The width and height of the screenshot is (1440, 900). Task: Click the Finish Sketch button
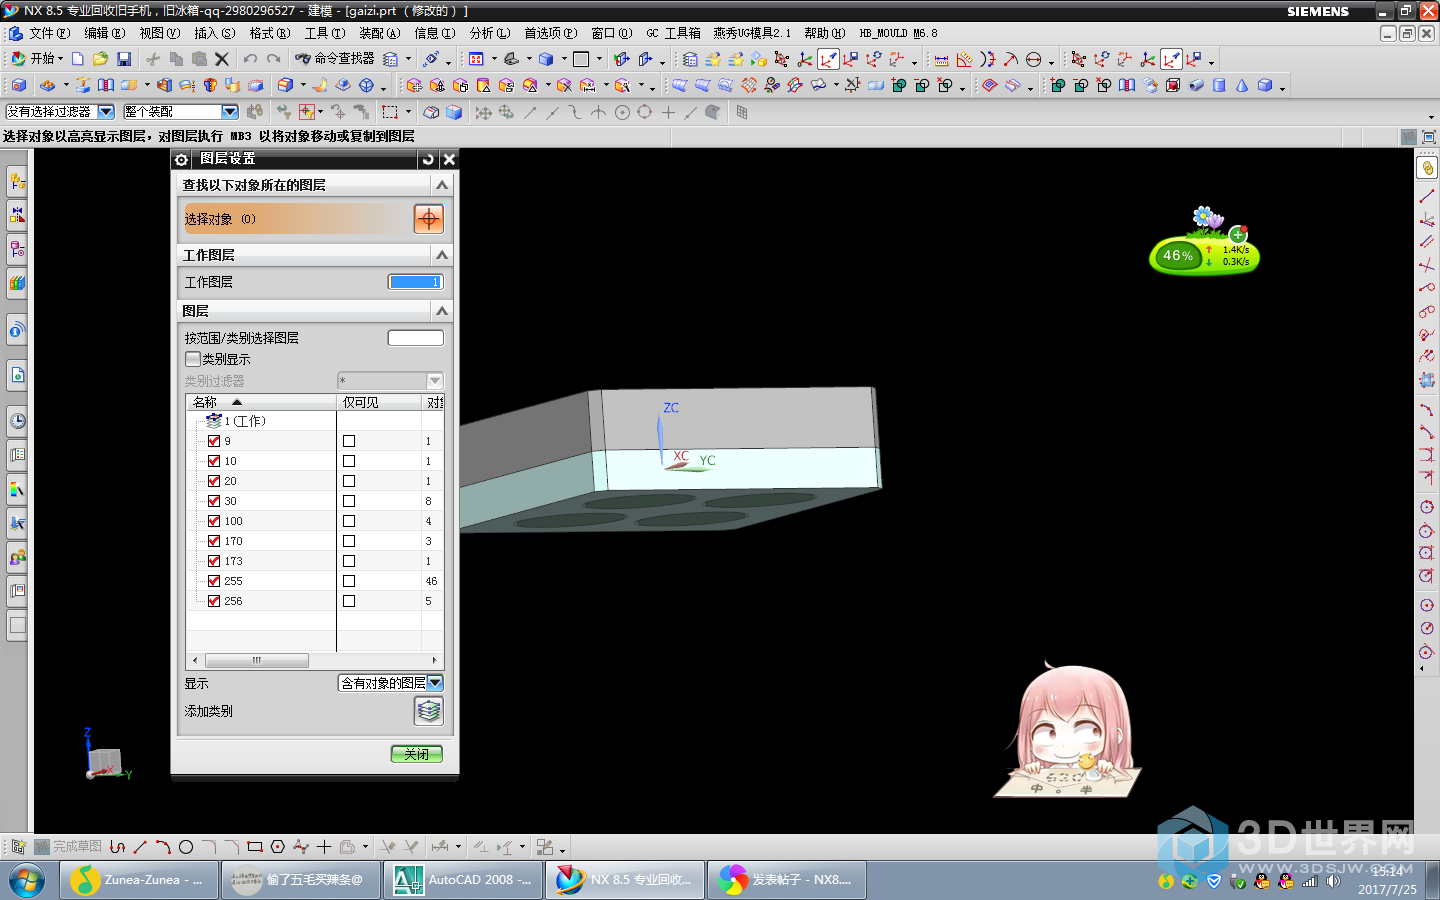coord(68,847)
